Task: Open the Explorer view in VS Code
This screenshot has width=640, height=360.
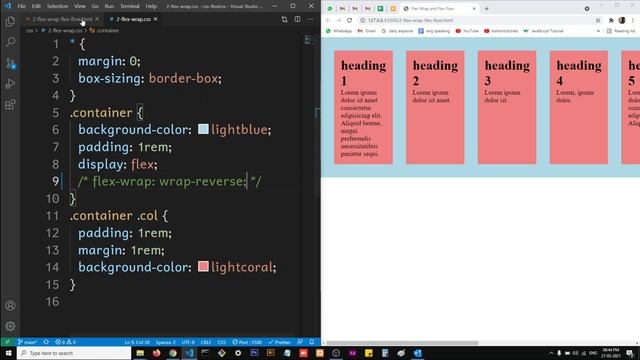Action: pos(10,21)
